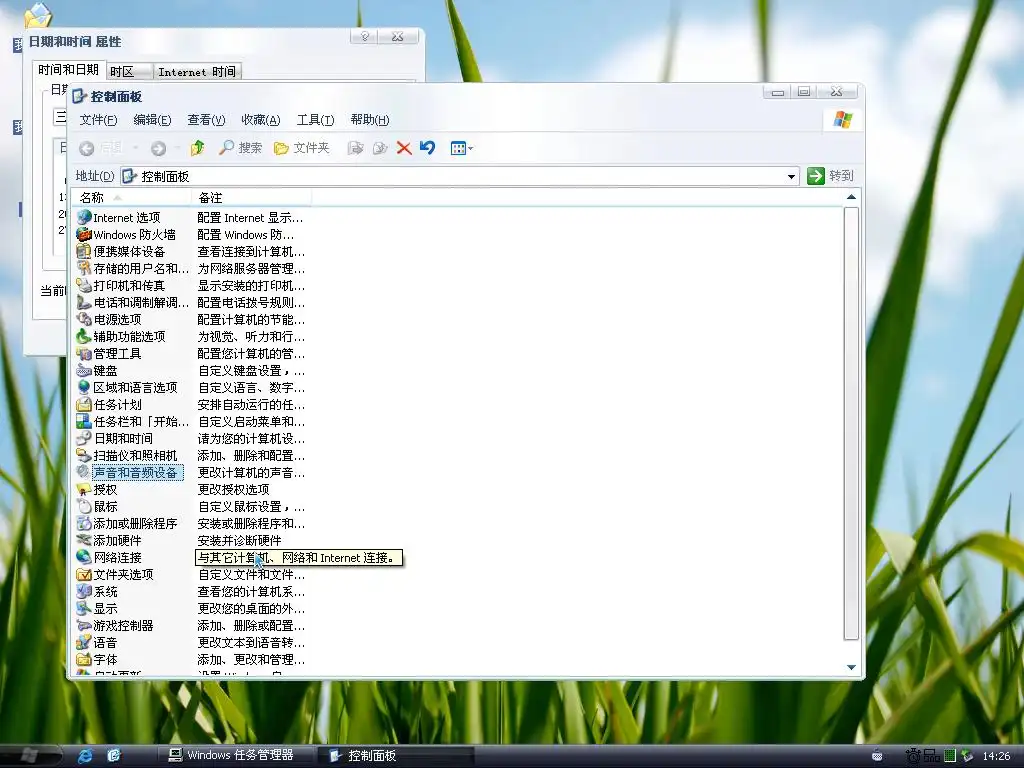Click help button in 日期和时间 title bar
The height and width of the screenshot is (768, 1024).
pyautogui.click(x=364, y=37)
